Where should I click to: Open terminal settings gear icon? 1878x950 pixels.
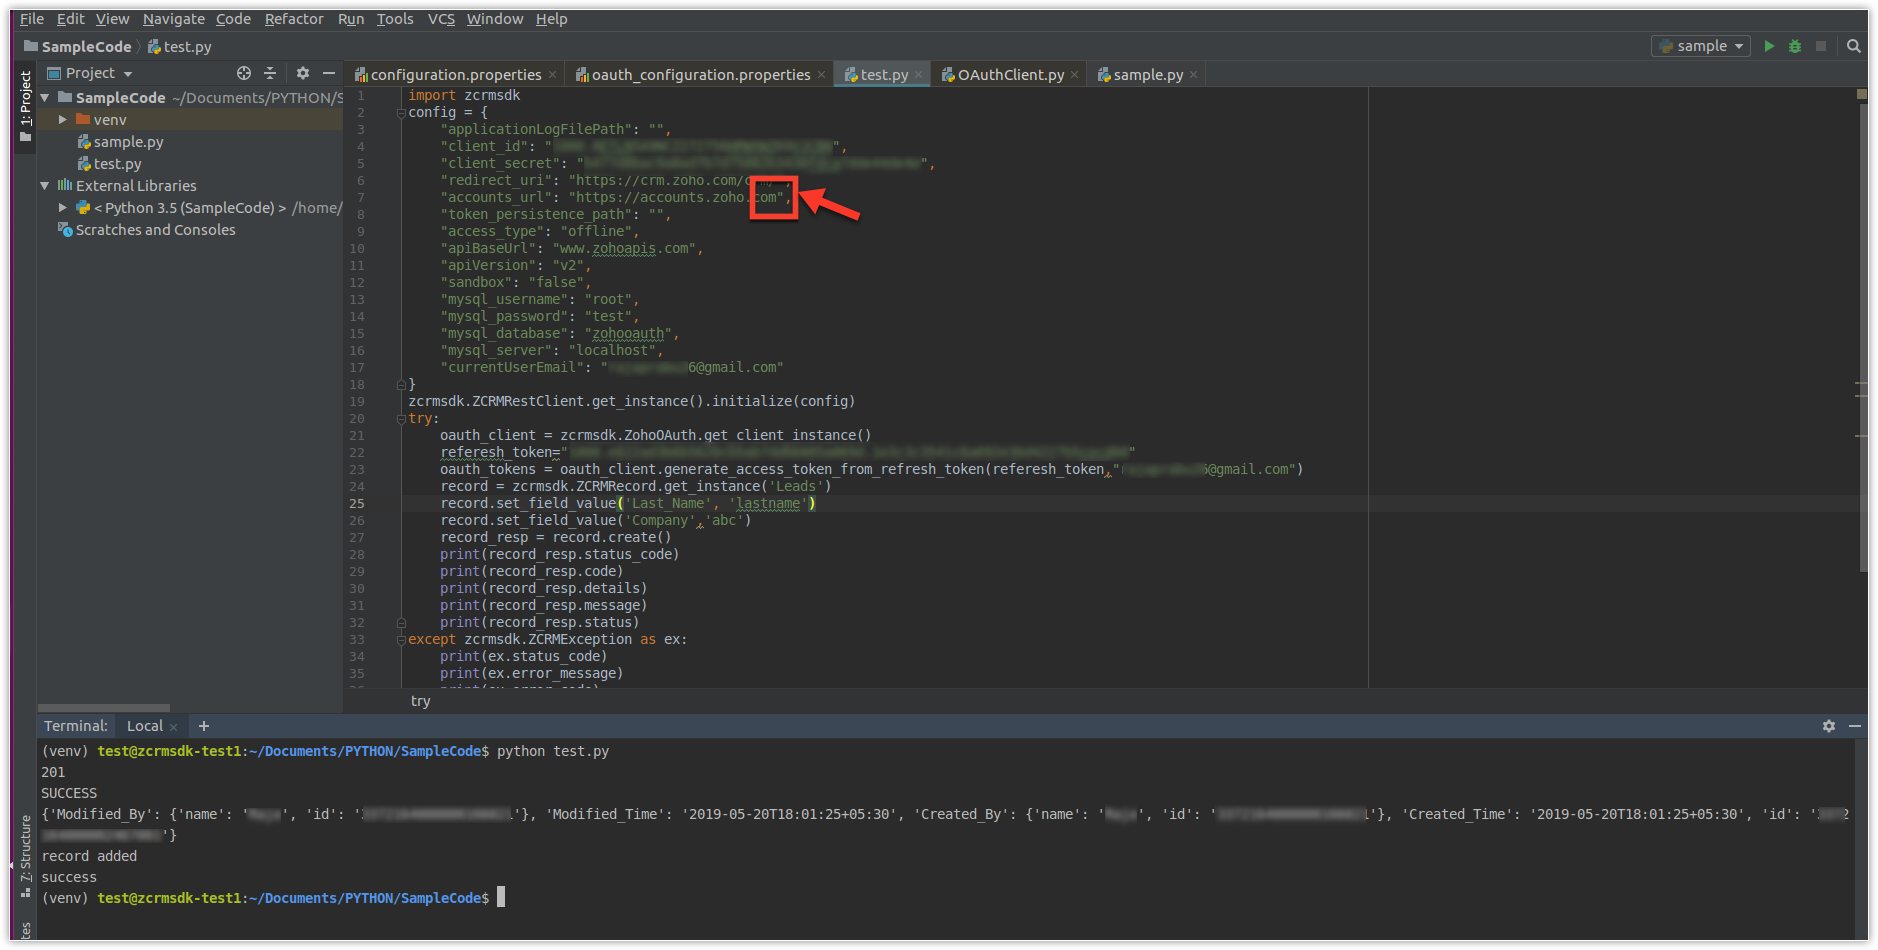[x=1828, y=726]
